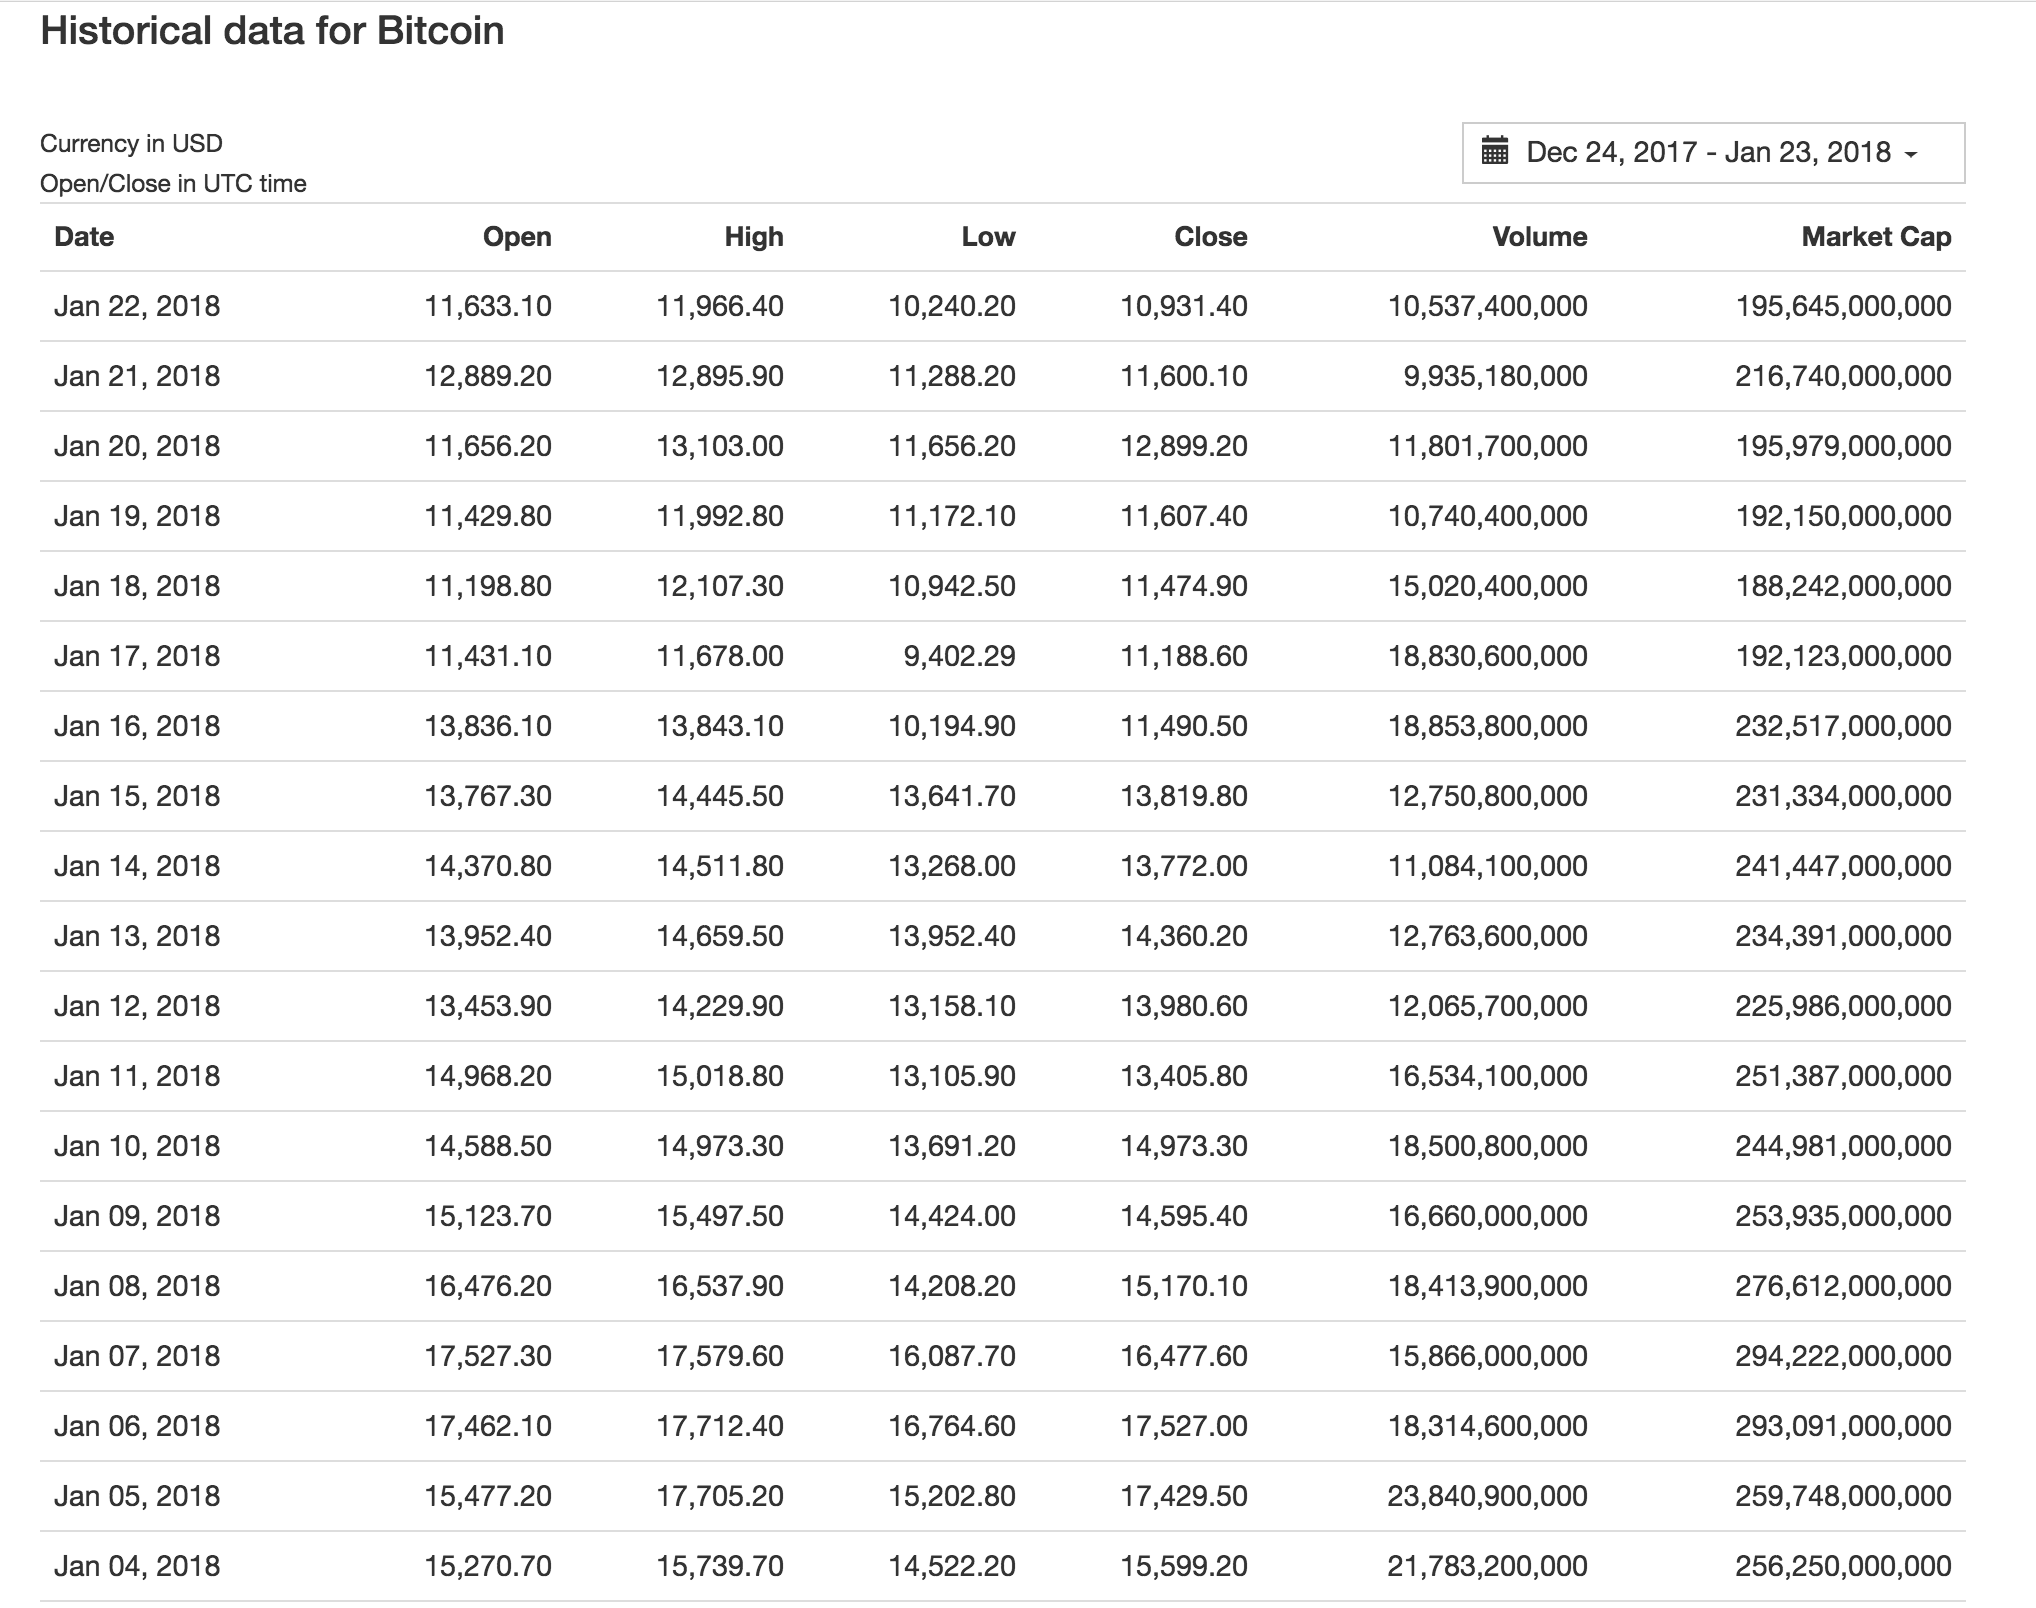Select market cap 216,740,000,000

click(1843, 376)
